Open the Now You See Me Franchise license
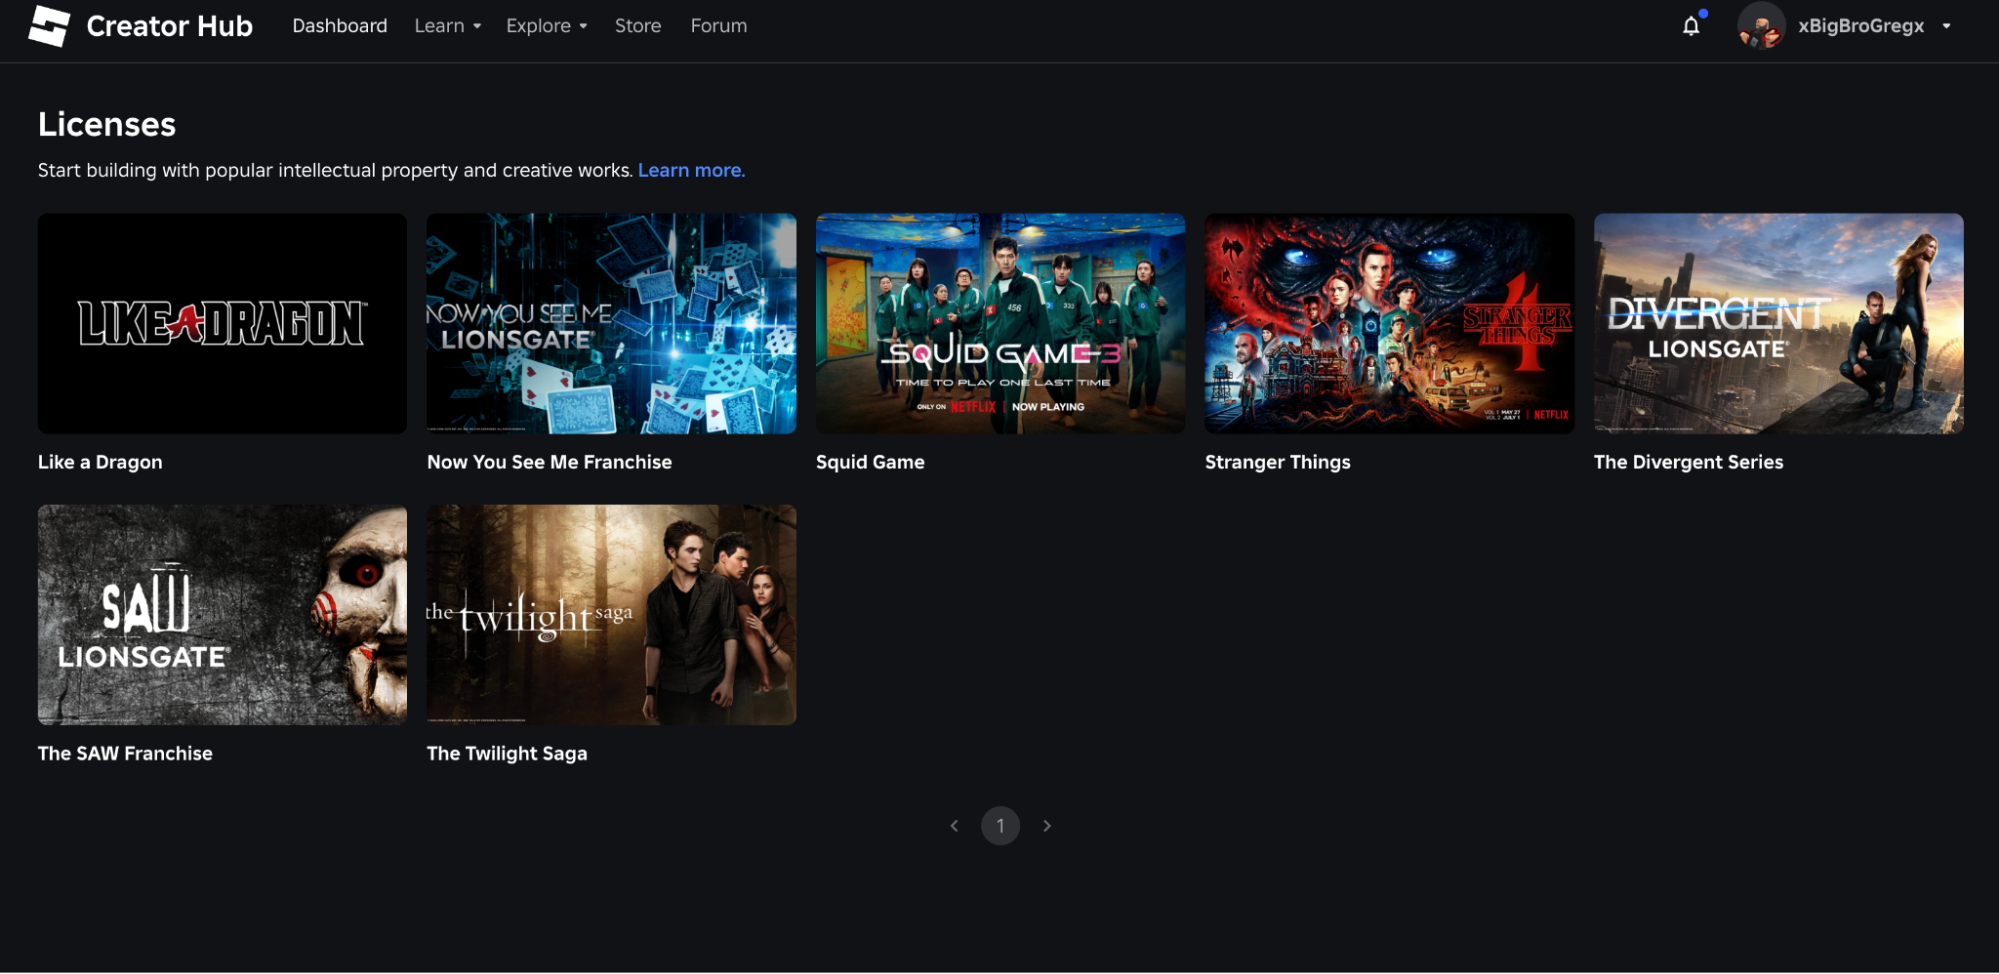Image resolution: width=1999 pixels, height=974 pixels. (611, 324)
